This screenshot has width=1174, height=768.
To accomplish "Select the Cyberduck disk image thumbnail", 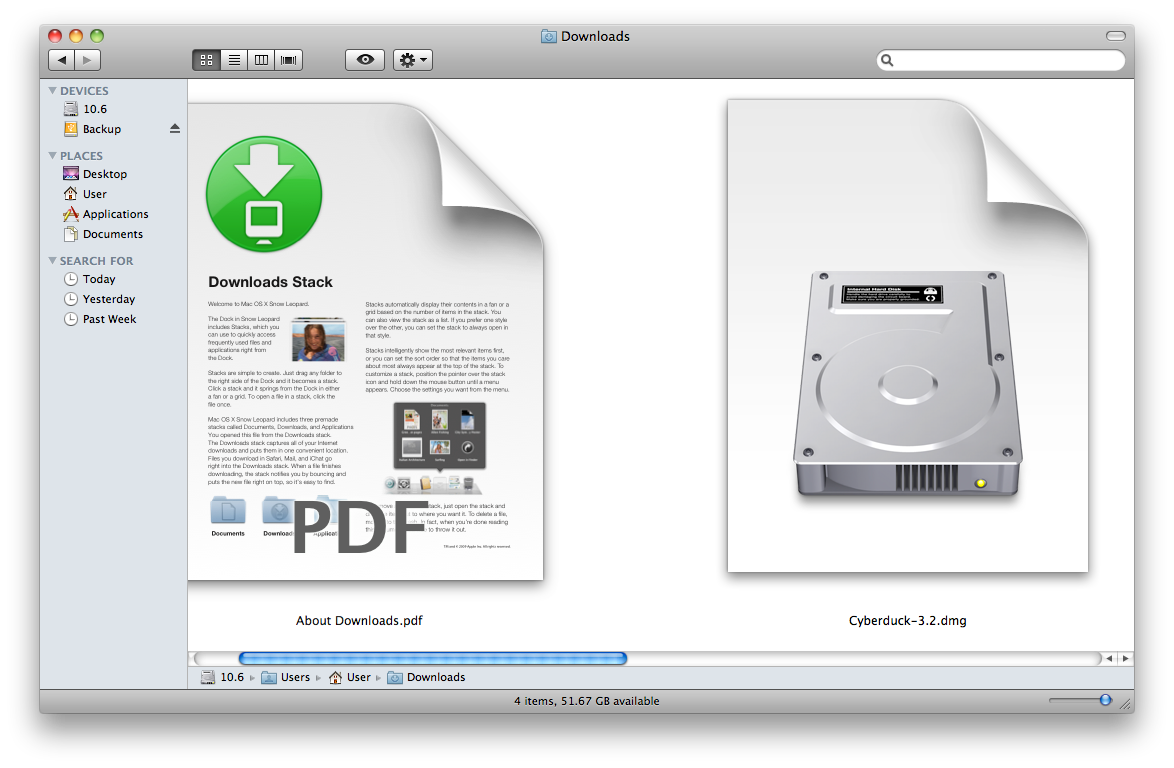I will [x=907, y=336].
